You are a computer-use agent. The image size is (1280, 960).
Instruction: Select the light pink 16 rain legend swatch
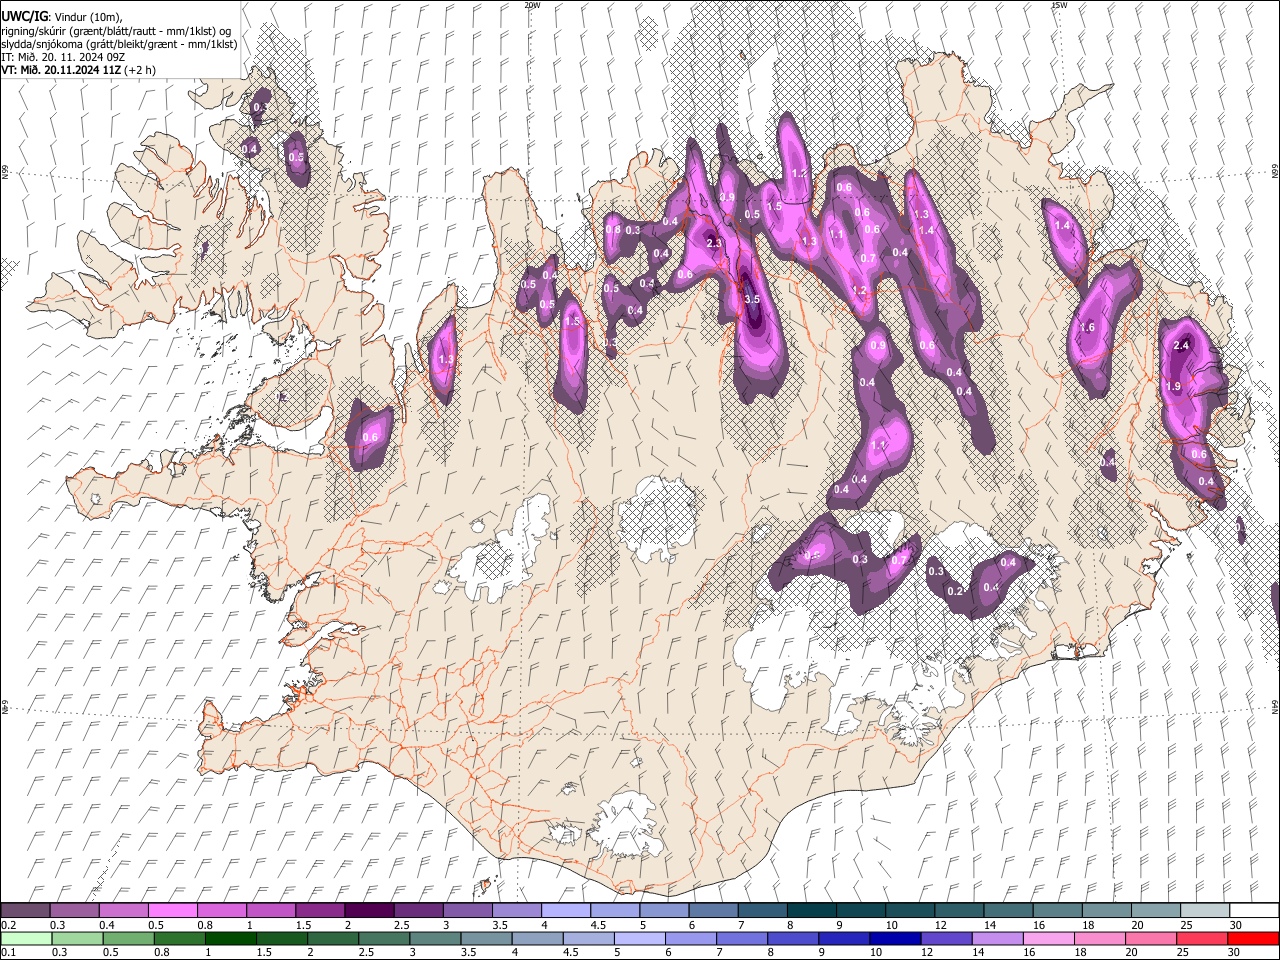(1047, 938)
